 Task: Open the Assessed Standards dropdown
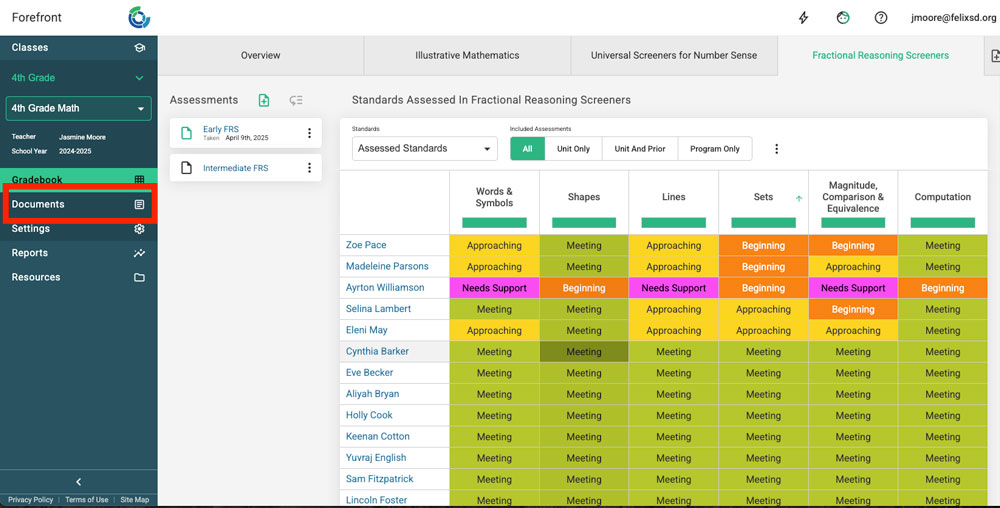point(426,149)
